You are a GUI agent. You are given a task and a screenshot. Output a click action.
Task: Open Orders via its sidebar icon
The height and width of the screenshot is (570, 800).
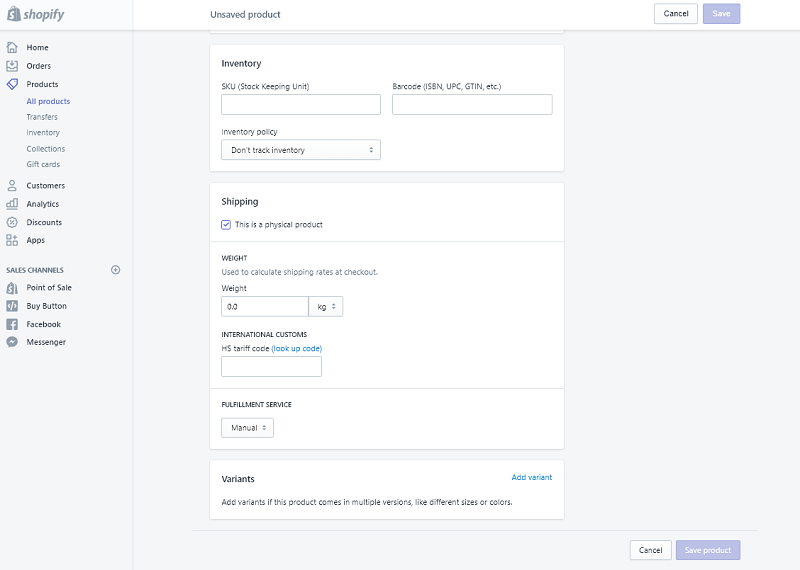[x=12, y=66]
